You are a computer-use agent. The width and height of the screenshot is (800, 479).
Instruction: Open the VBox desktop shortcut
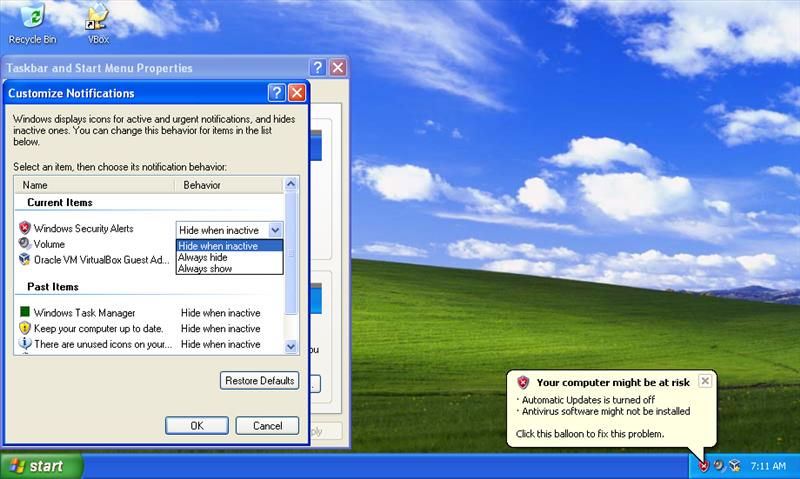point(97,23)
